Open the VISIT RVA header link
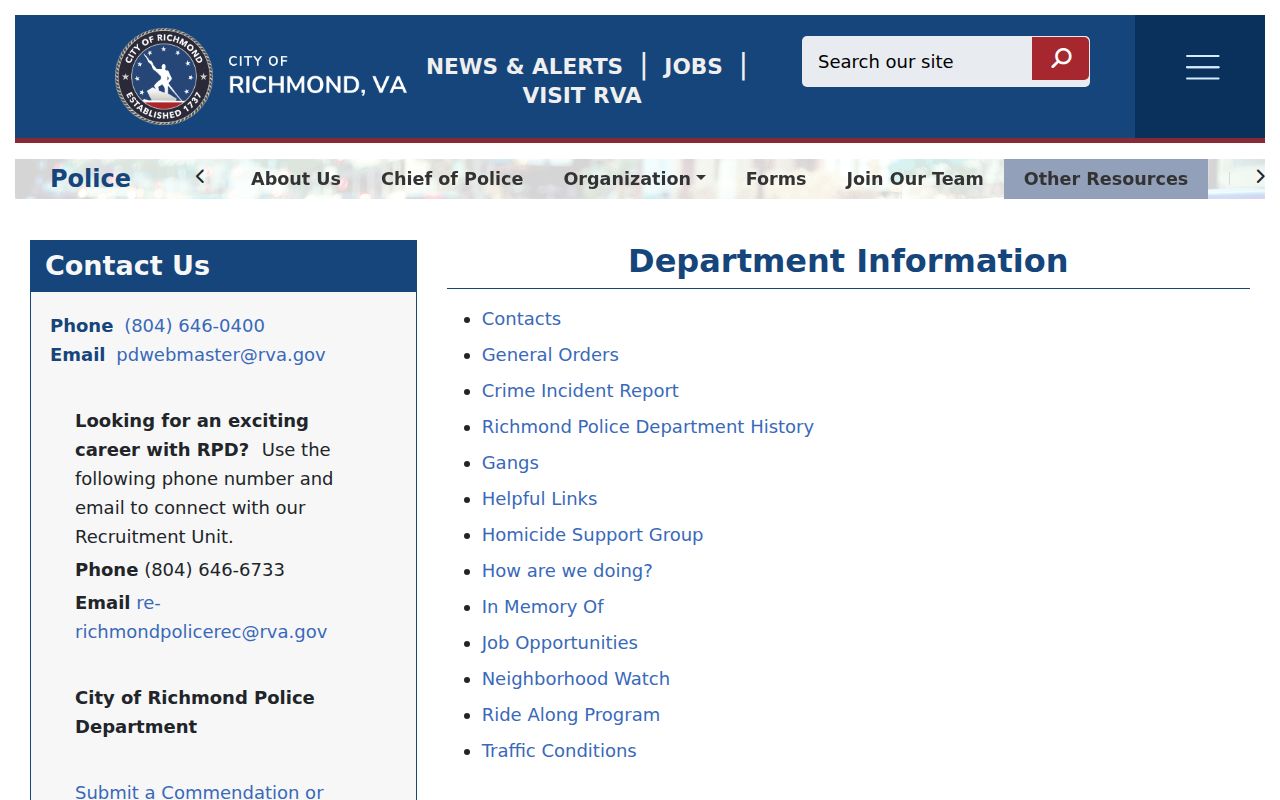 pyautogui.click(x=582, y=95)
